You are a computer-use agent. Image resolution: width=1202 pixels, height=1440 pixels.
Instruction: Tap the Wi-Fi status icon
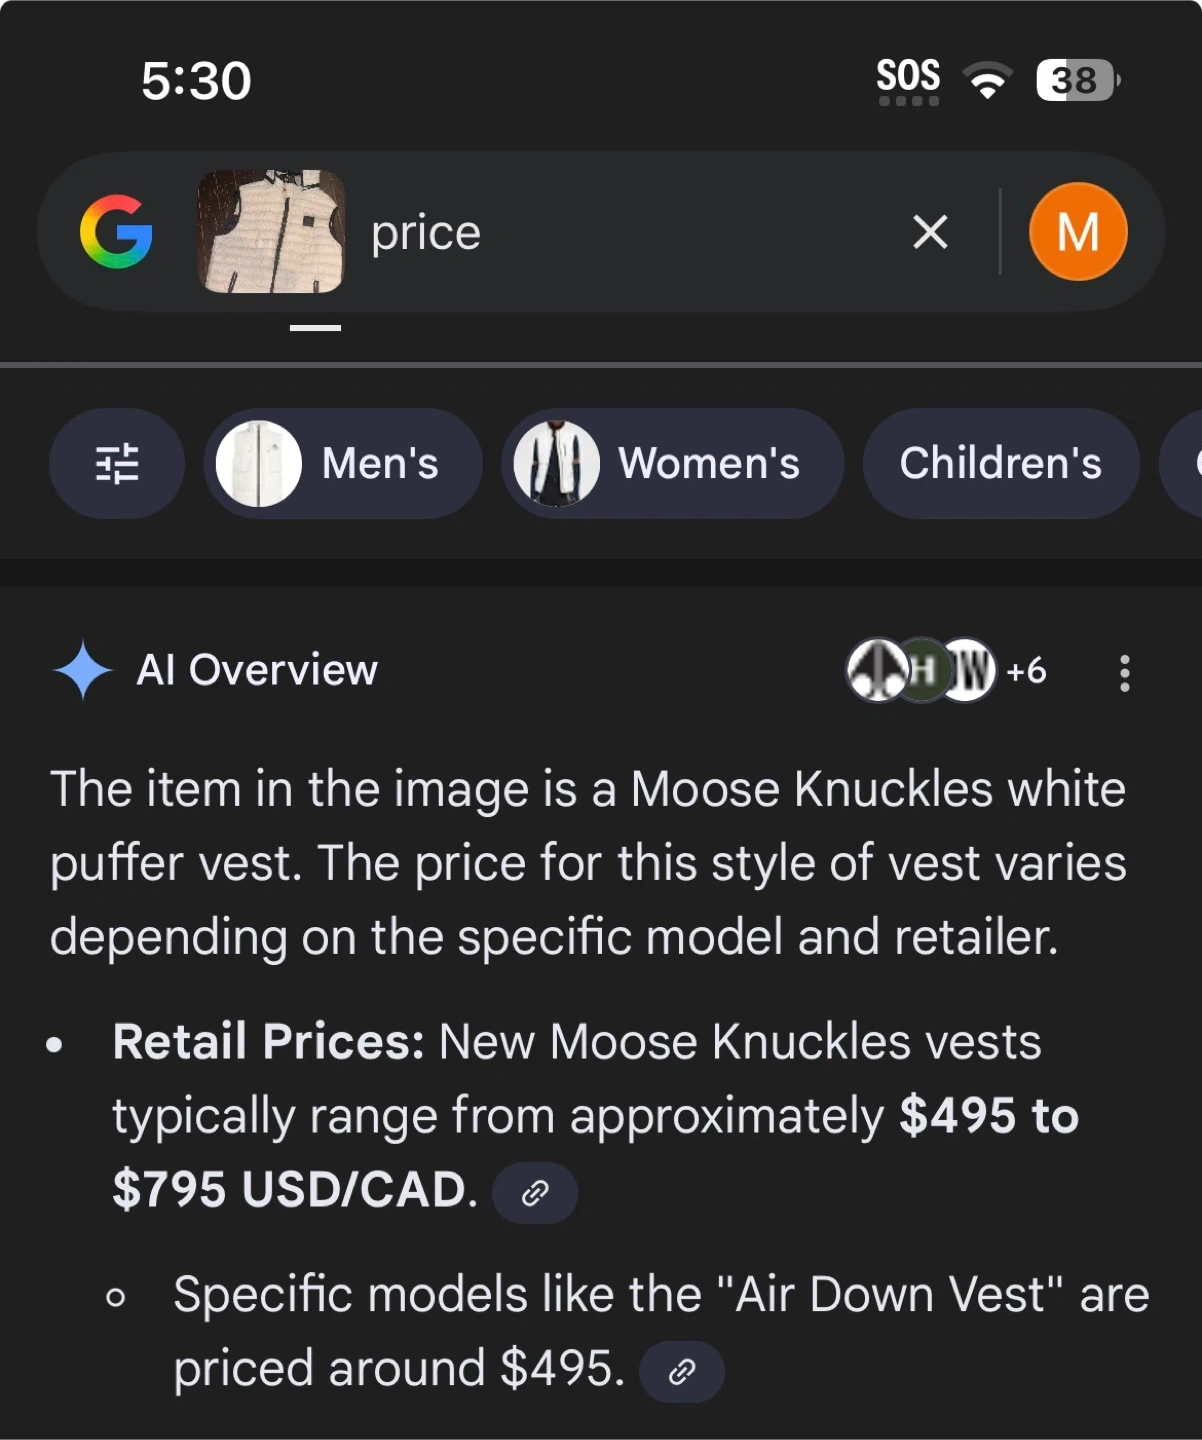(x=987, y=80)
